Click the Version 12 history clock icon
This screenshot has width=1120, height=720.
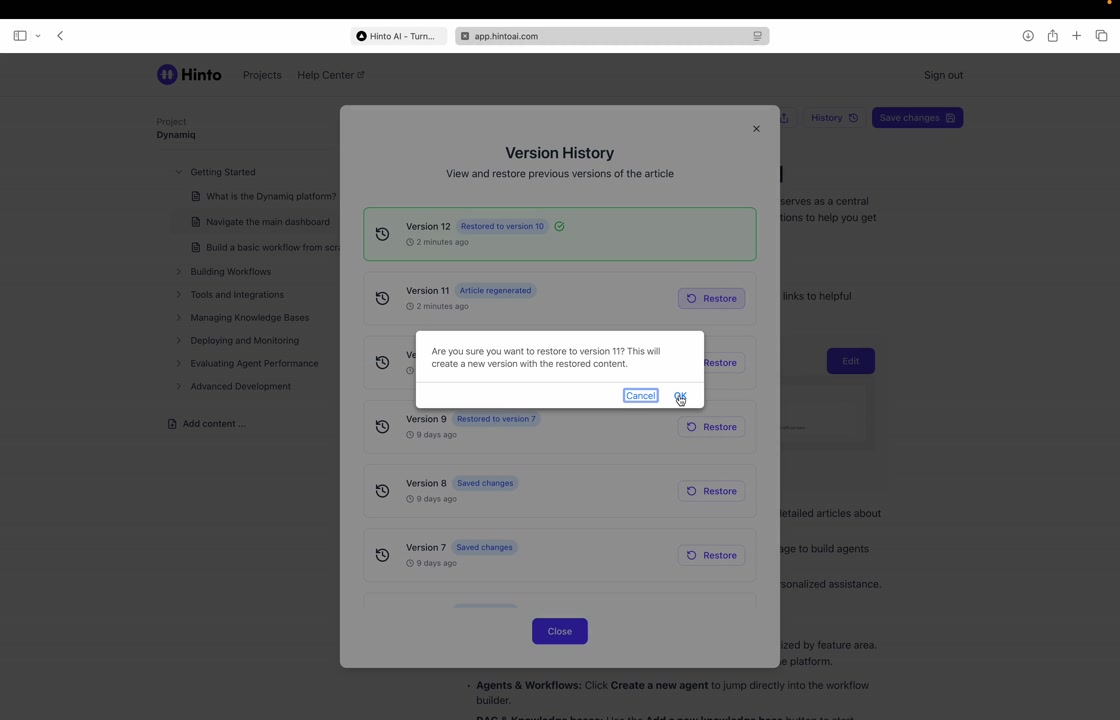(x=382, y=234)
